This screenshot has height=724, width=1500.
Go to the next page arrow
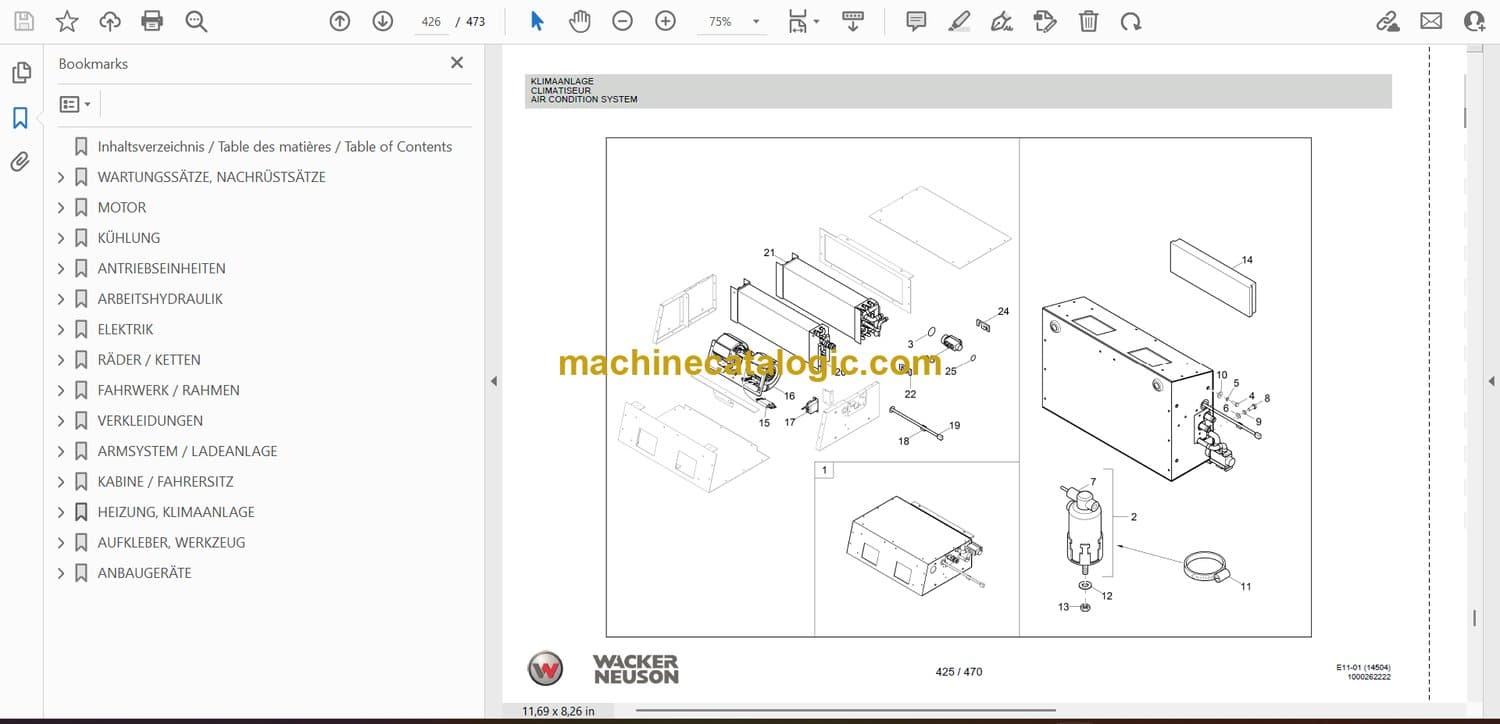(383, 21)
